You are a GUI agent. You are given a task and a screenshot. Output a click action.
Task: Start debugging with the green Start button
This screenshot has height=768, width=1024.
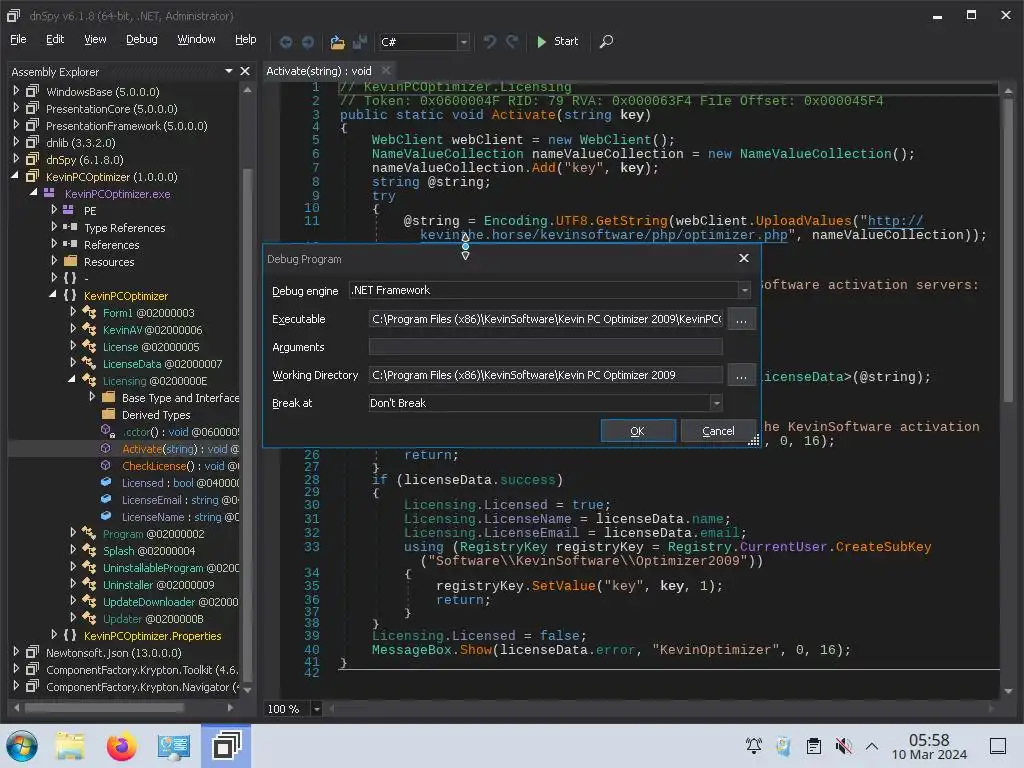(x=557, y=41)
